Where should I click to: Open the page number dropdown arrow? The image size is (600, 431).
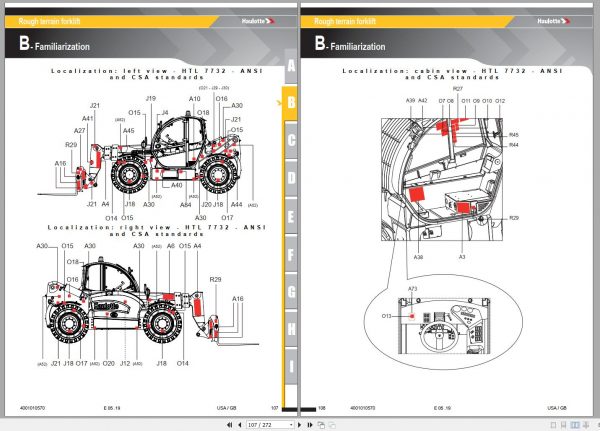coord(291,425)
